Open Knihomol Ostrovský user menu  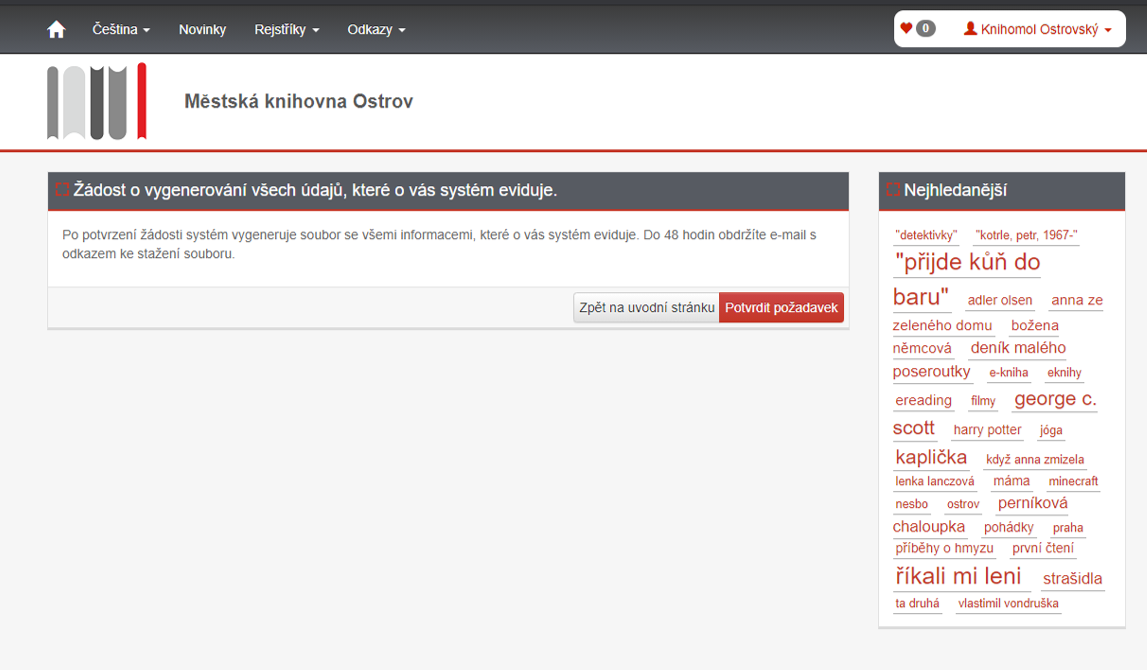pos(1037,30)
